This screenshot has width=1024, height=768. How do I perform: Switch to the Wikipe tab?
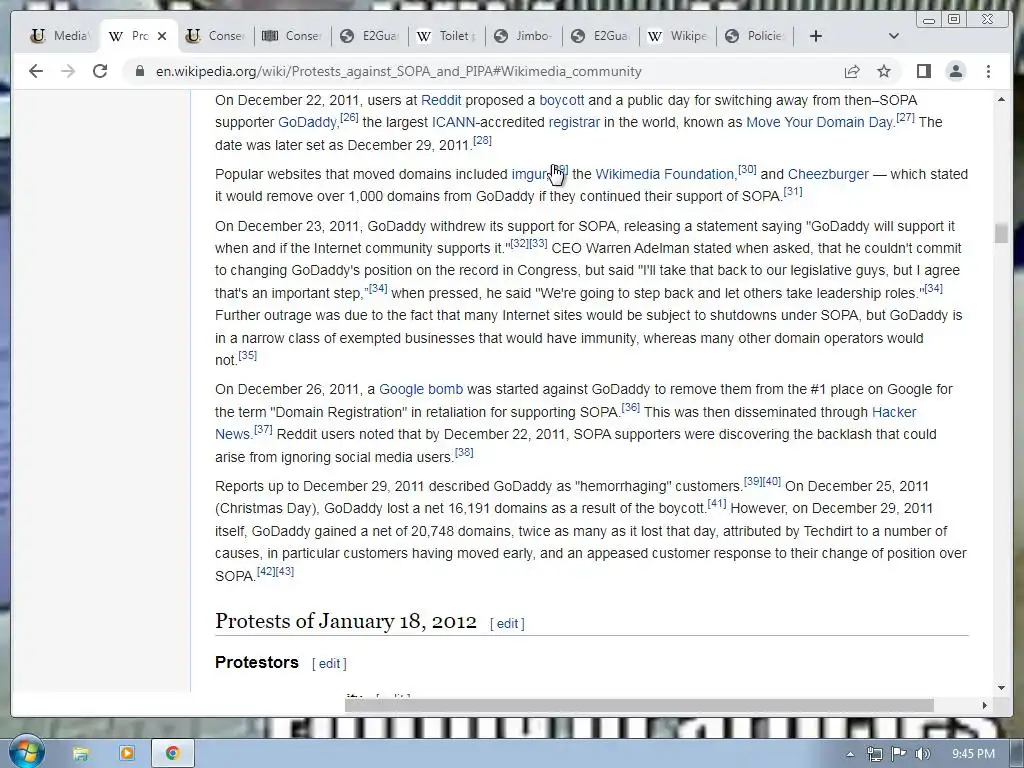coord(678,36)
